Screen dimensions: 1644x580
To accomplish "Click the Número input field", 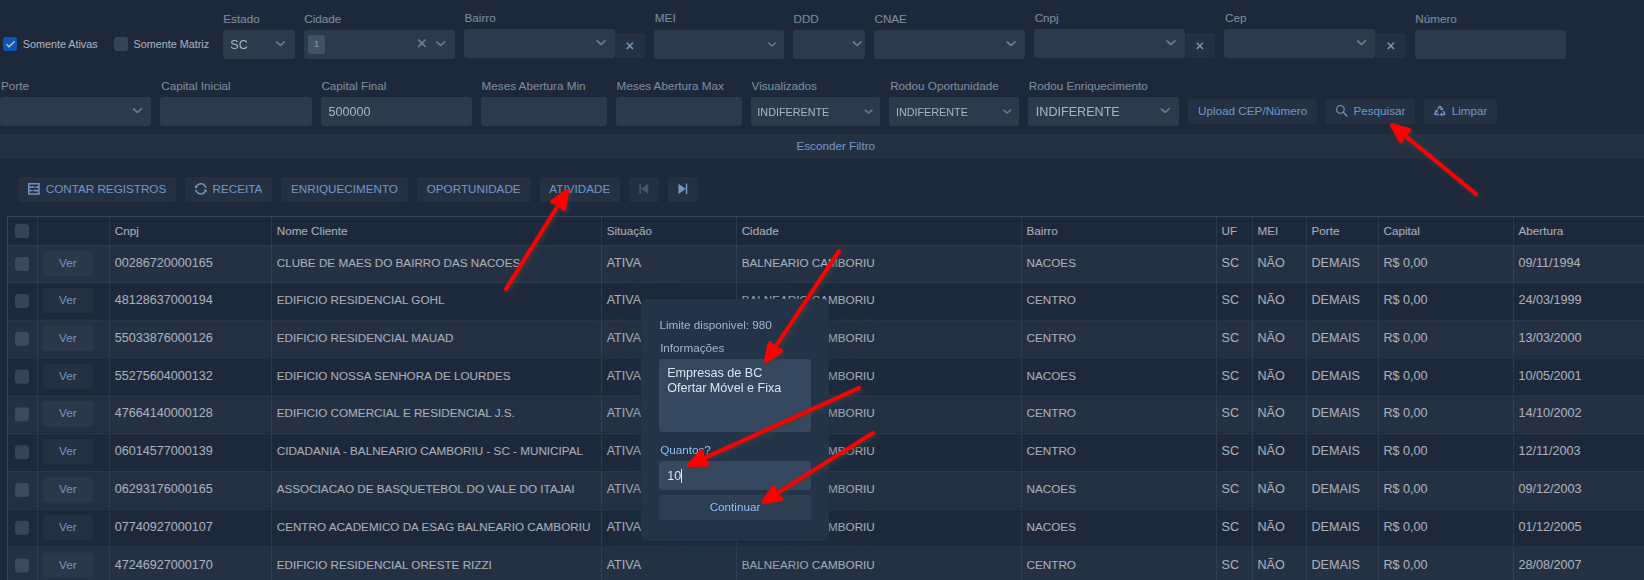I will pos(1490,44).
